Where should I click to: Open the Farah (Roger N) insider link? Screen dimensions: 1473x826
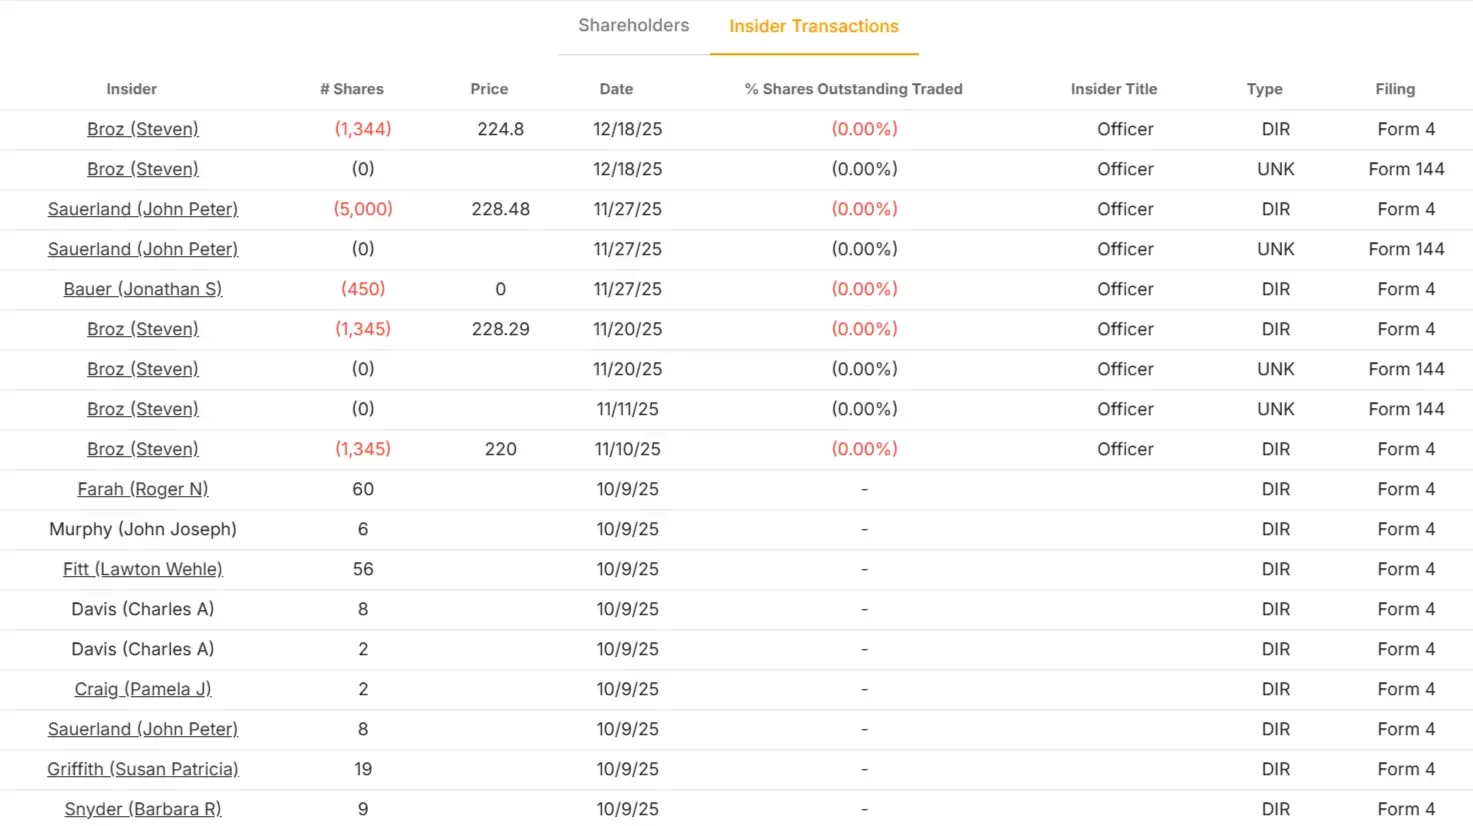coord(143,489)
